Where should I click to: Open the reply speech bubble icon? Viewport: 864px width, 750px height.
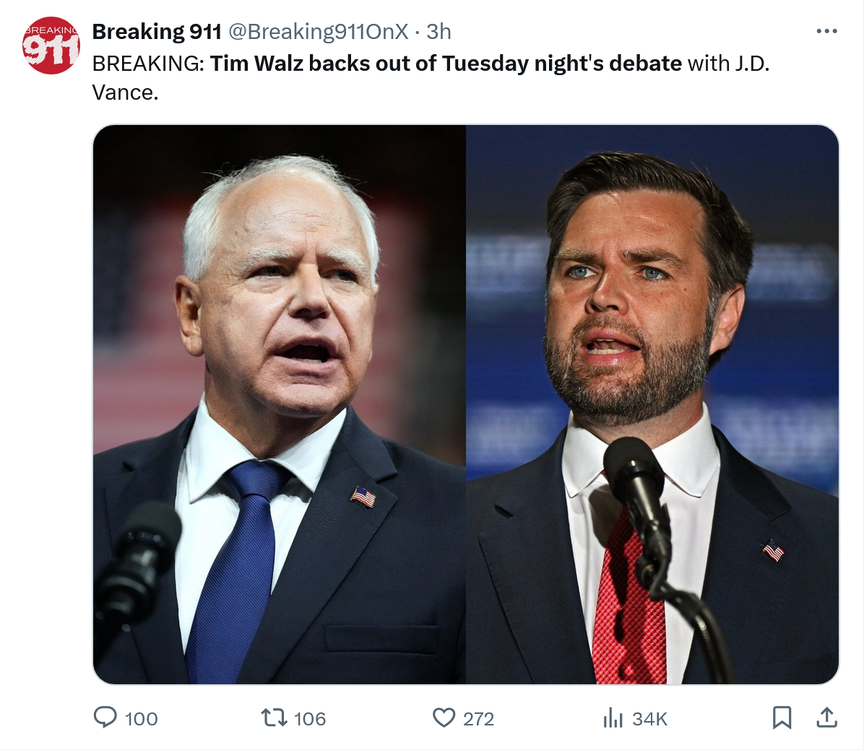105,717
